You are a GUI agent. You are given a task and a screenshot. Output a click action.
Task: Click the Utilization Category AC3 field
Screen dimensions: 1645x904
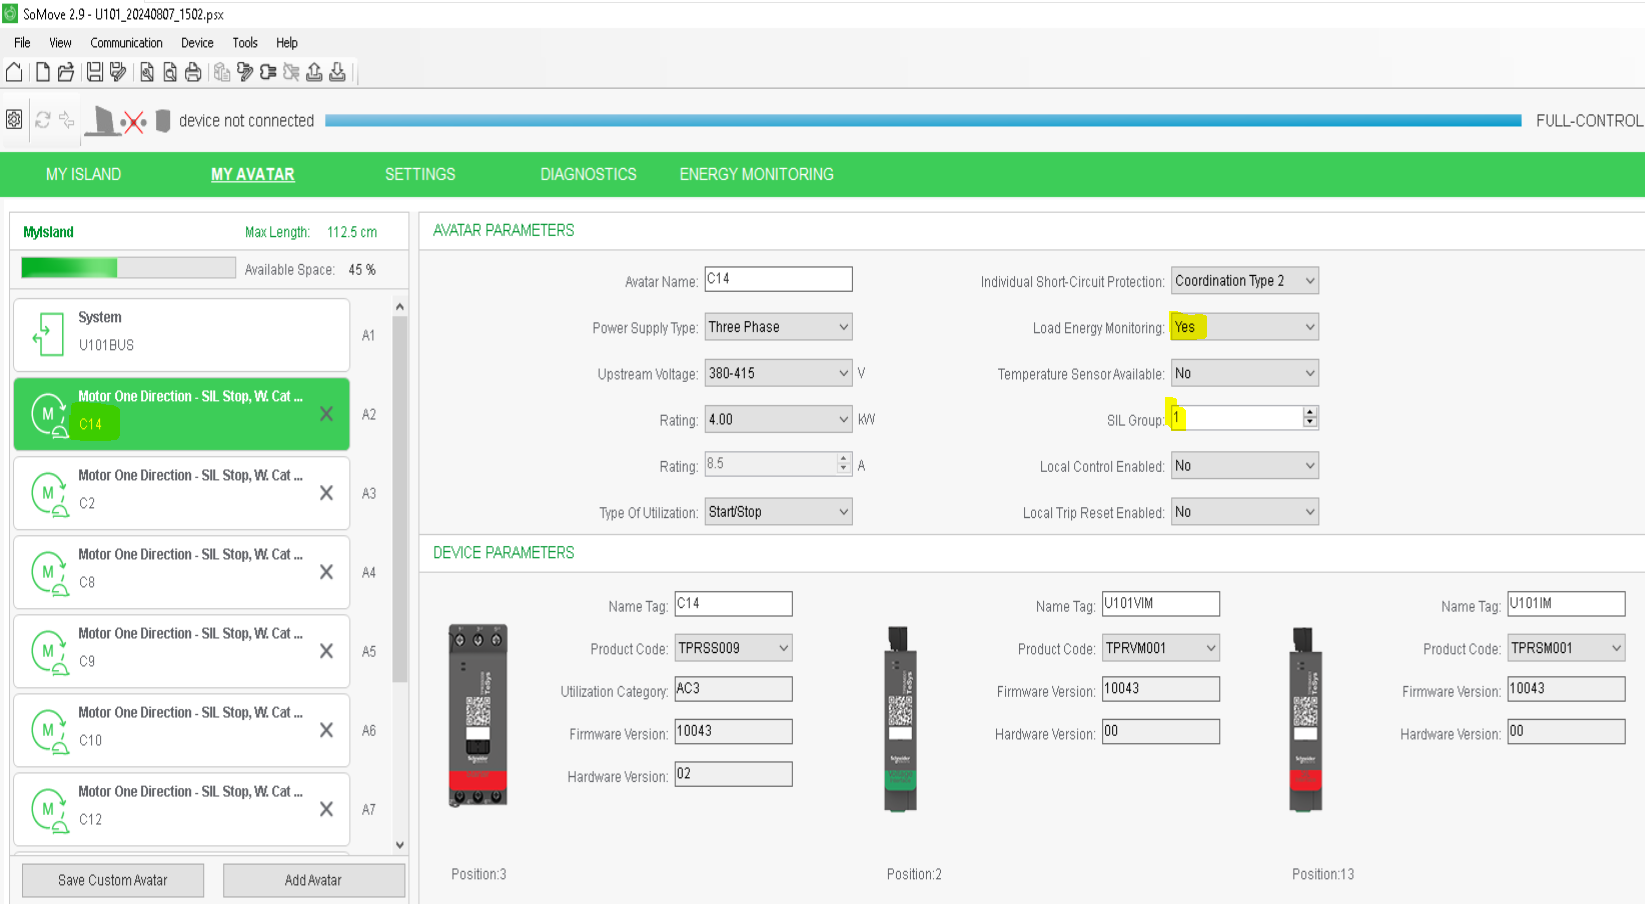click(733, 689)
